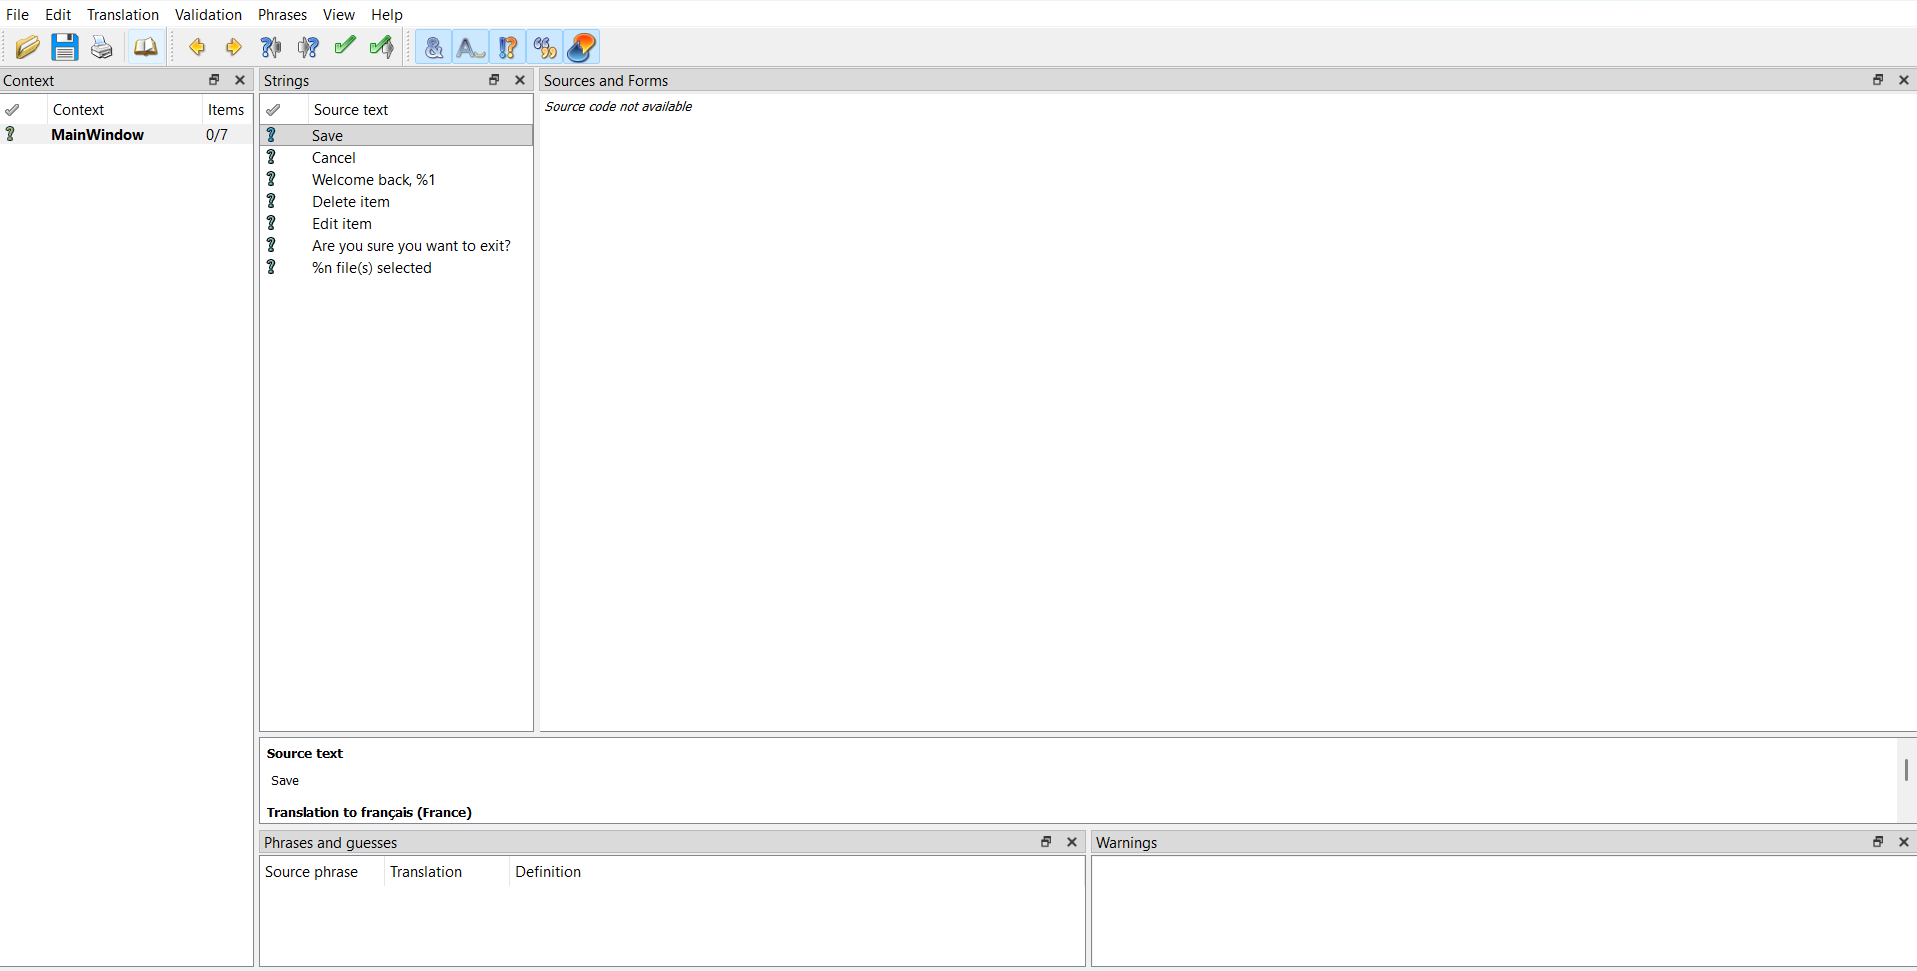Screen dimensions: 1917x971
Task: Float the Warnings panel
Action: pos(1878,842)
